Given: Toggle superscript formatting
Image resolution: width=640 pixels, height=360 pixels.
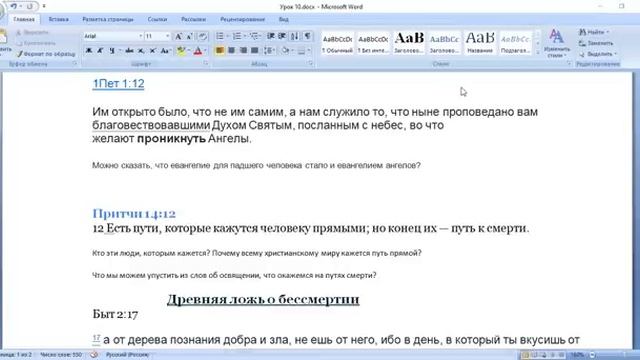Looking at the screenshot, I should click(152, 51).
